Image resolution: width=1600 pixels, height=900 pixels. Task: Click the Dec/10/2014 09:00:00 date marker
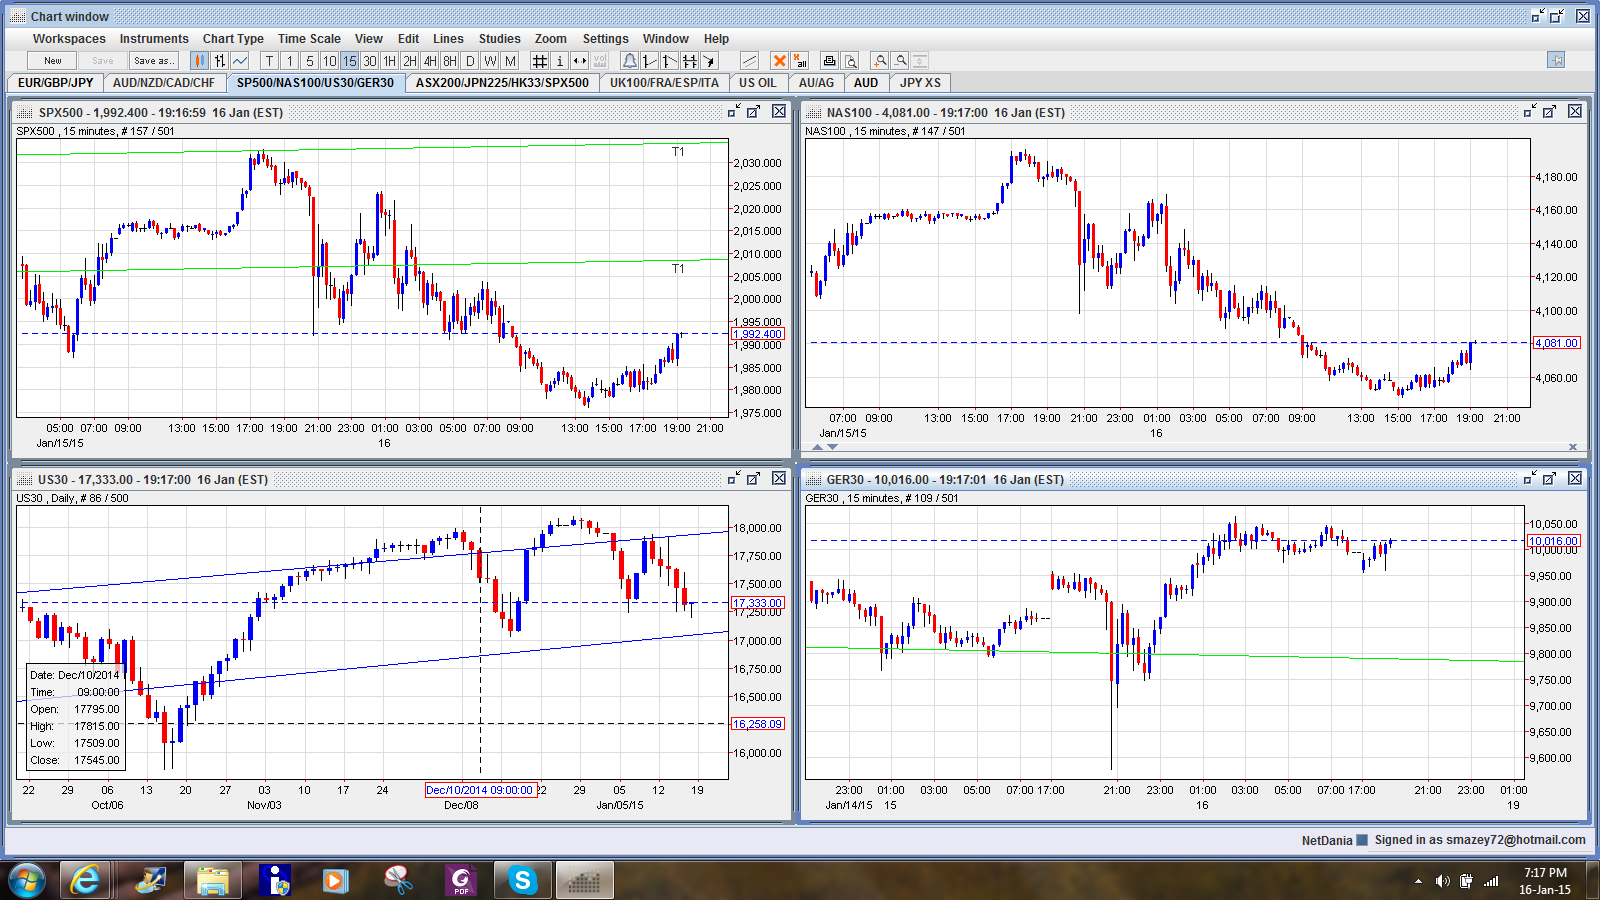[x=480, y=790]
